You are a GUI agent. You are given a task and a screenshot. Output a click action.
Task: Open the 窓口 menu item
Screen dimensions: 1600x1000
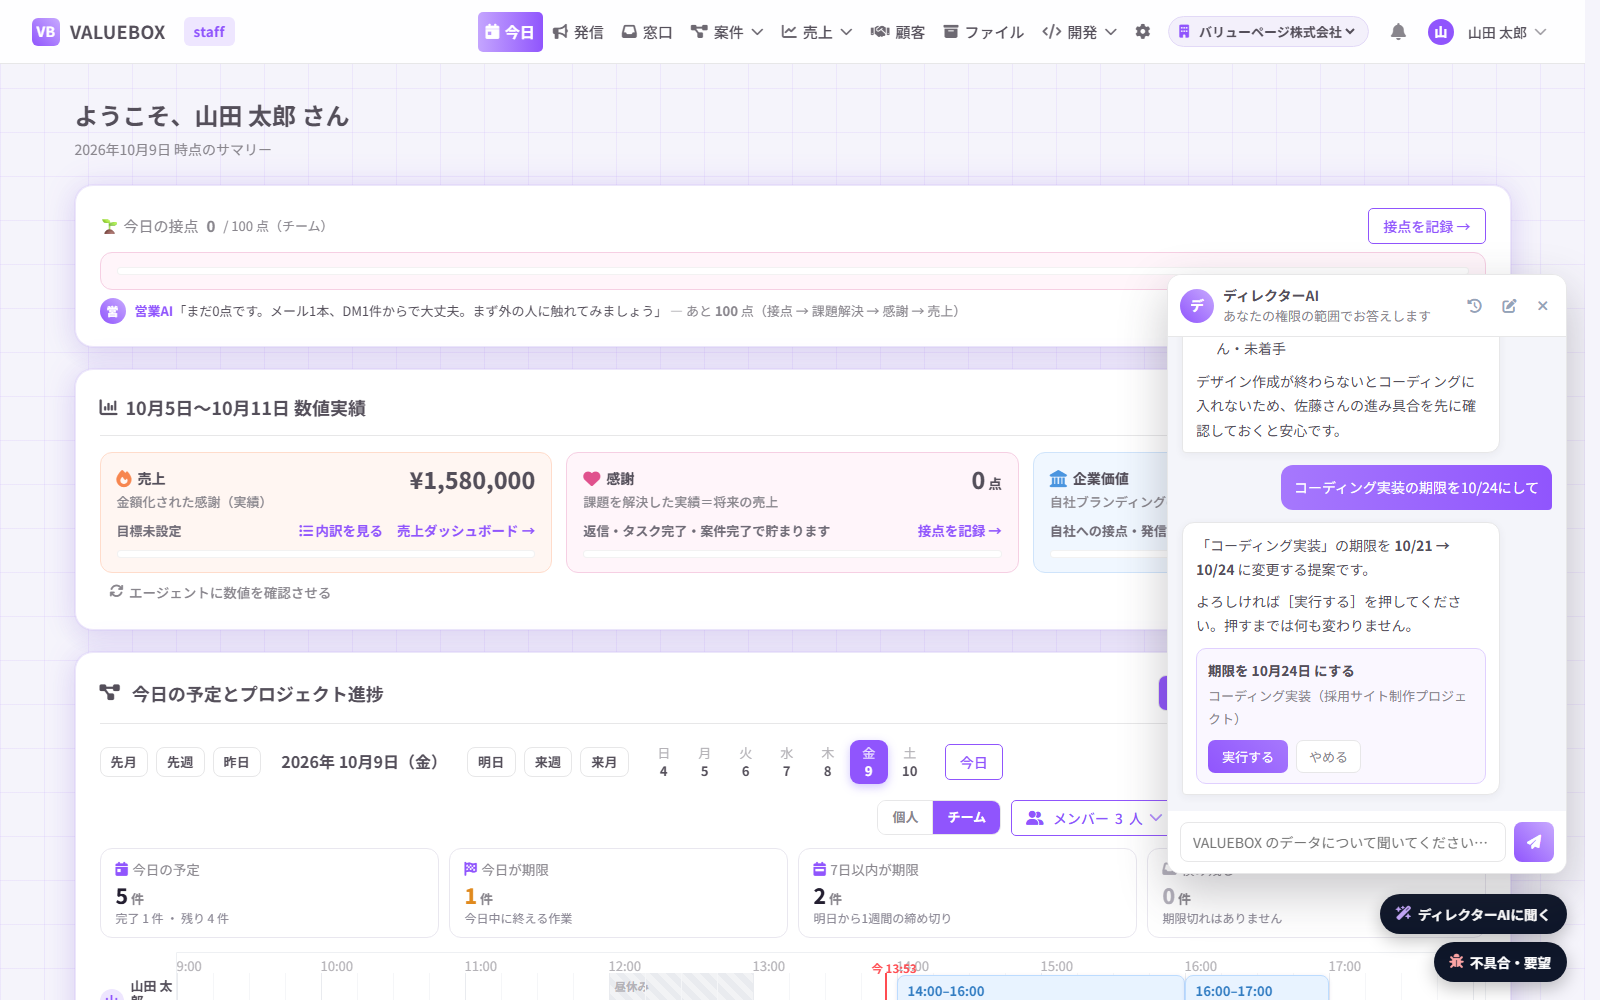pos(647,32)
